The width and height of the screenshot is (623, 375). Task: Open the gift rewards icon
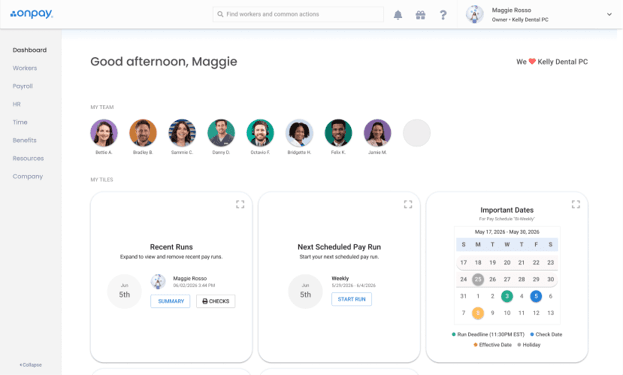point(420,15)
